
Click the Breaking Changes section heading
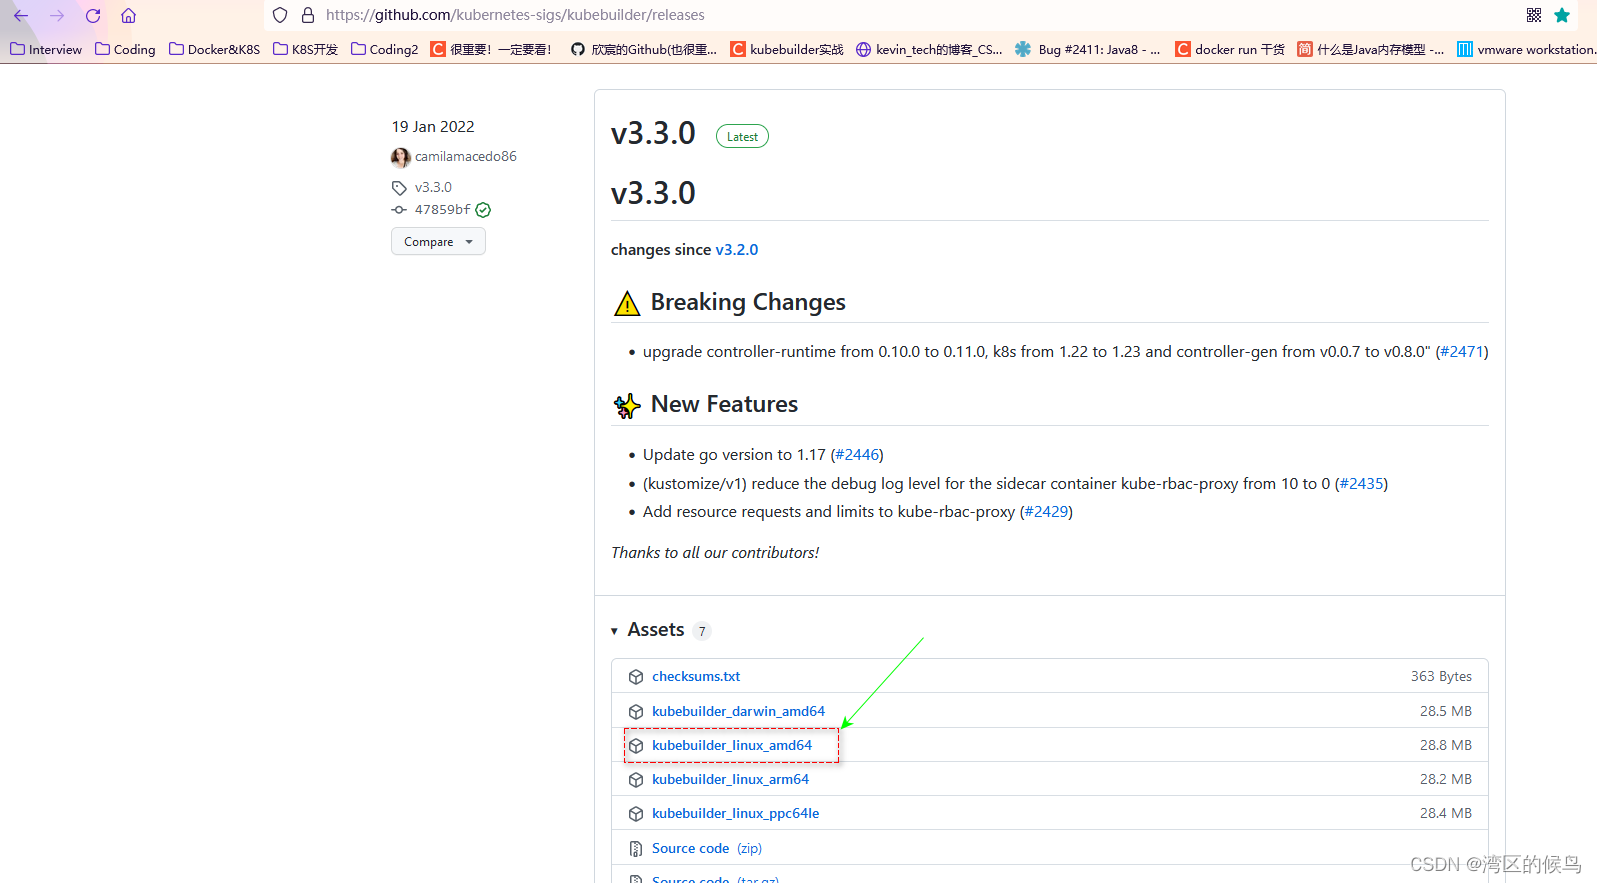tap(748, 302)
